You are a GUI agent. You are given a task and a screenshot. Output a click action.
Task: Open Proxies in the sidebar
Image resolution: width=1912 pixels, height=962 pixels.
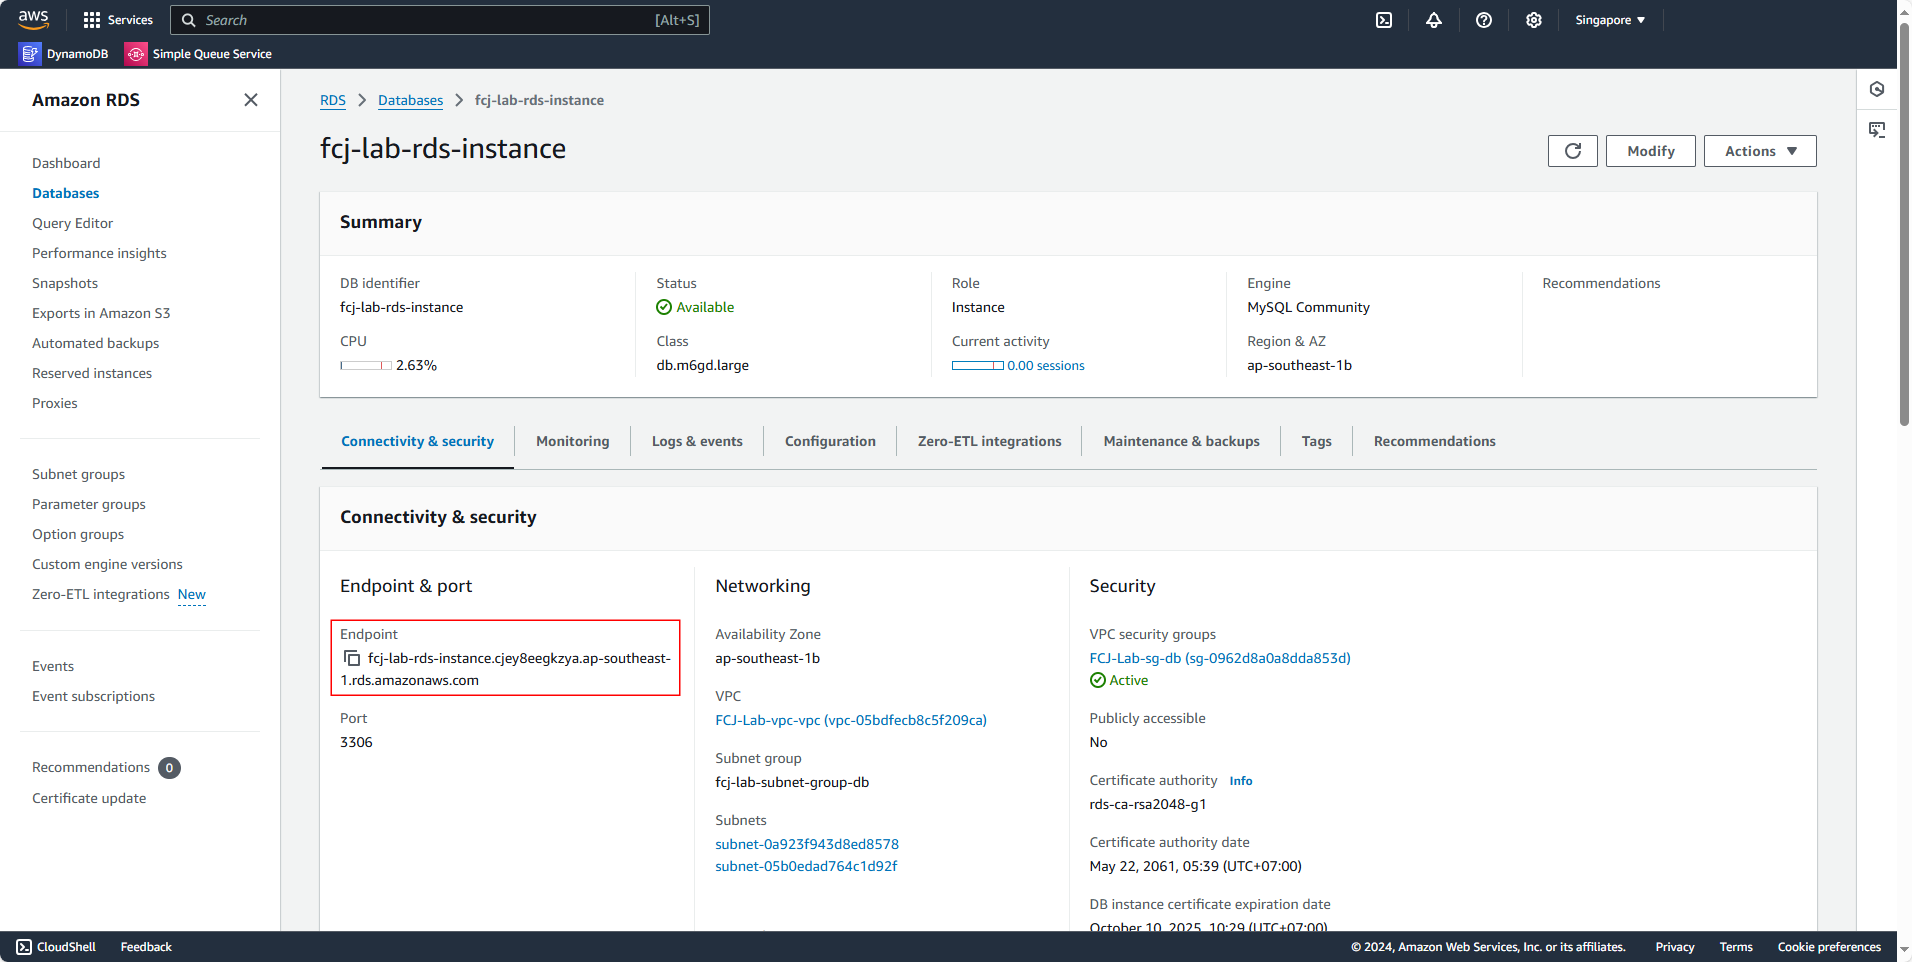click(55, 403)
